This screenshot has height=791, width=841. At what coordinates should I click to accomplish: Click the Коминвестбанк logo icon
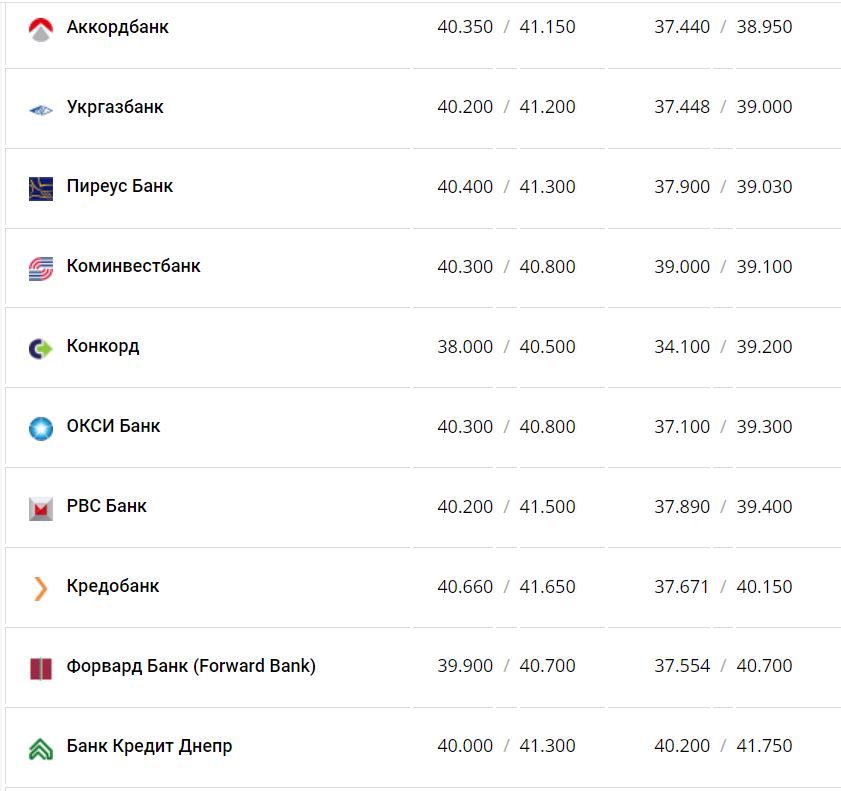40,268
